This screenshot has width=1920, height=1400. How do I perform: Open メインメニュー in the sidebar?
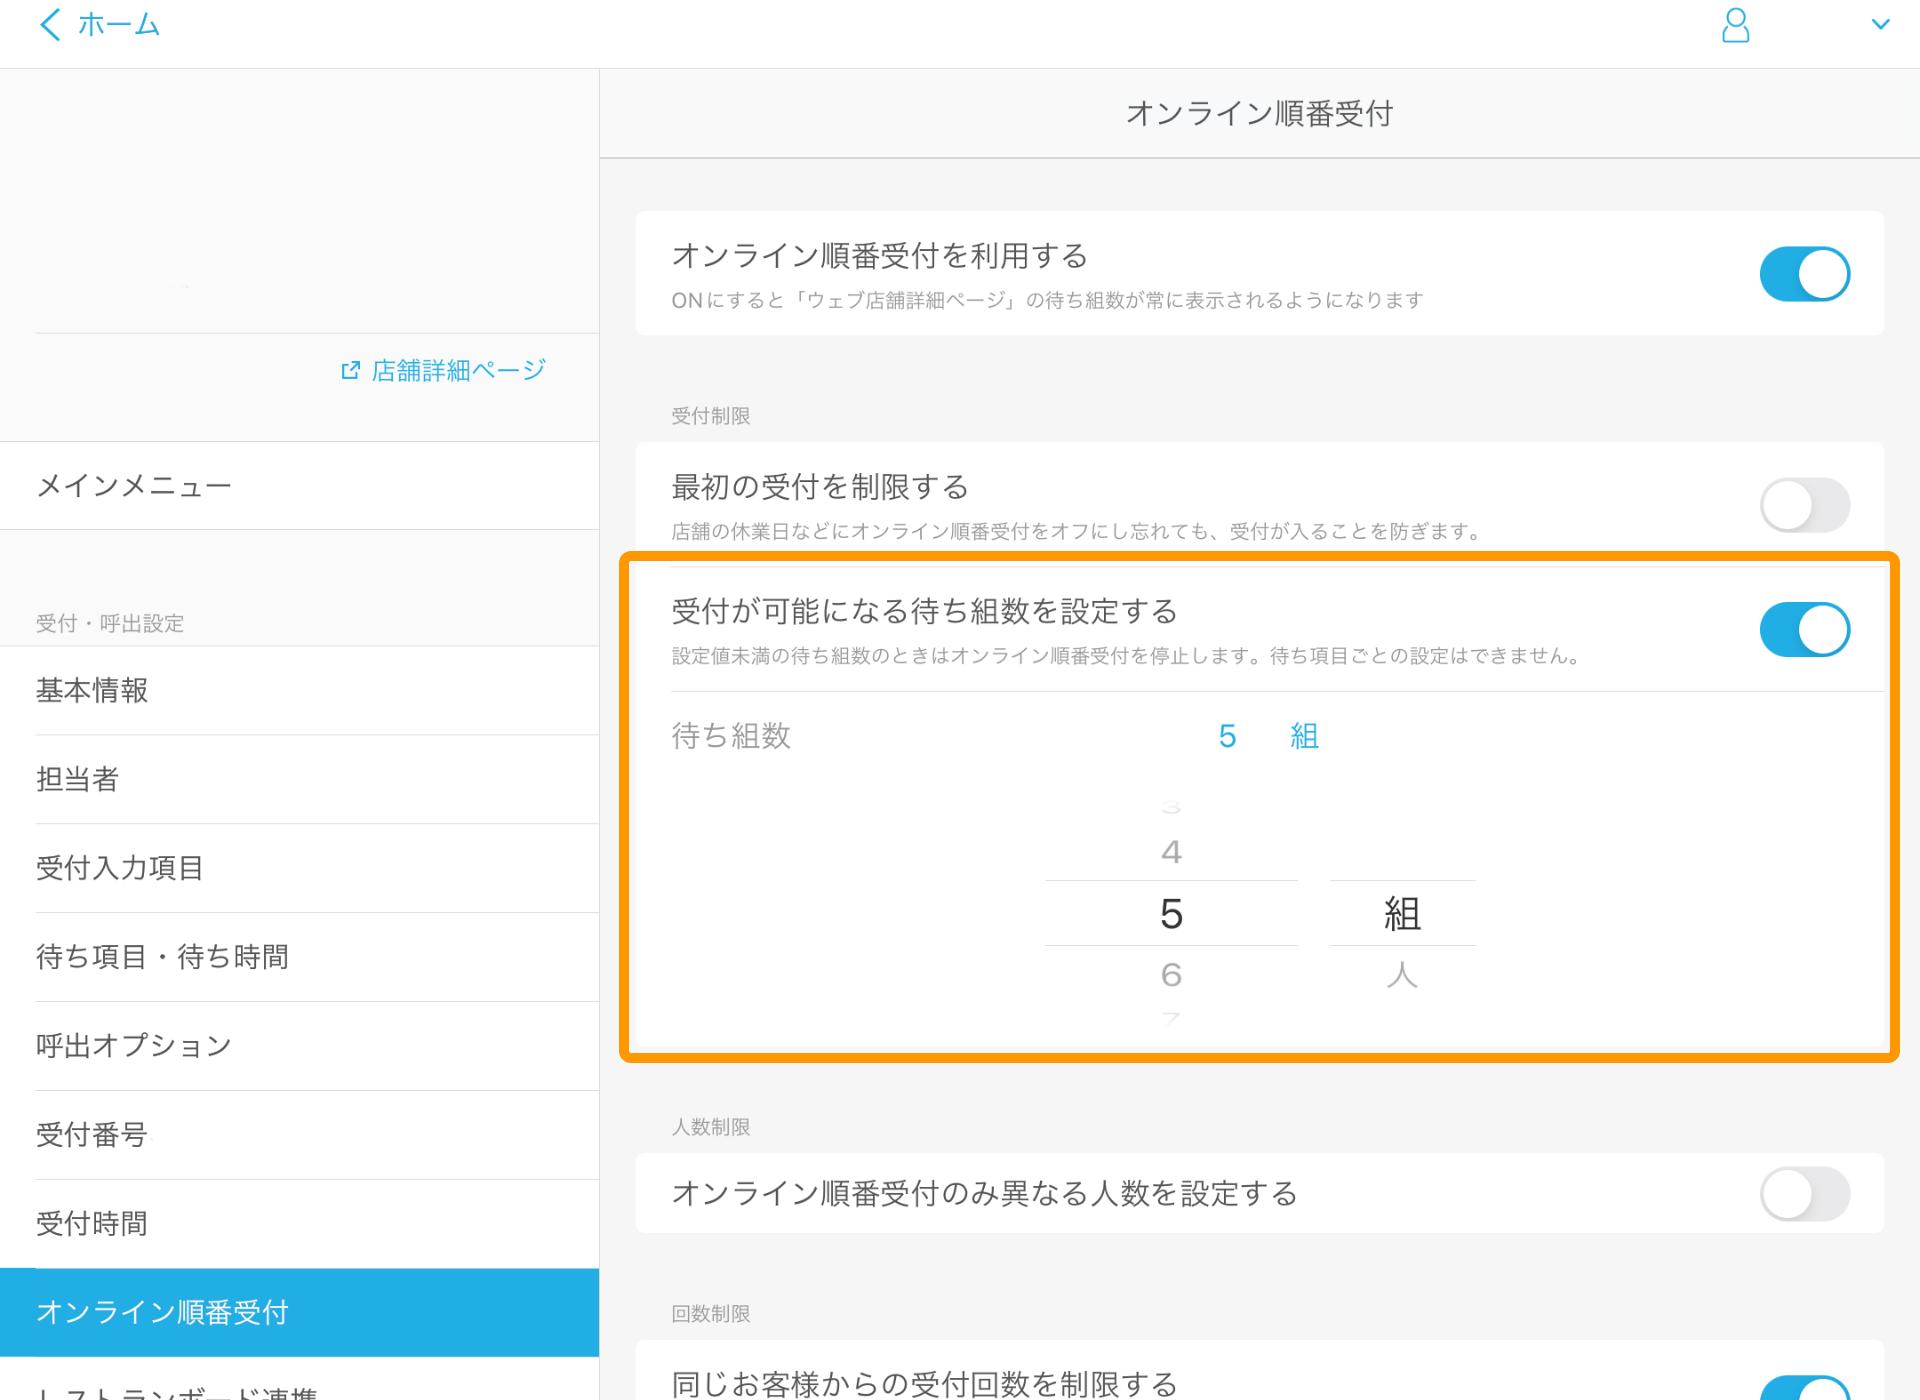[x=134, y=486]
